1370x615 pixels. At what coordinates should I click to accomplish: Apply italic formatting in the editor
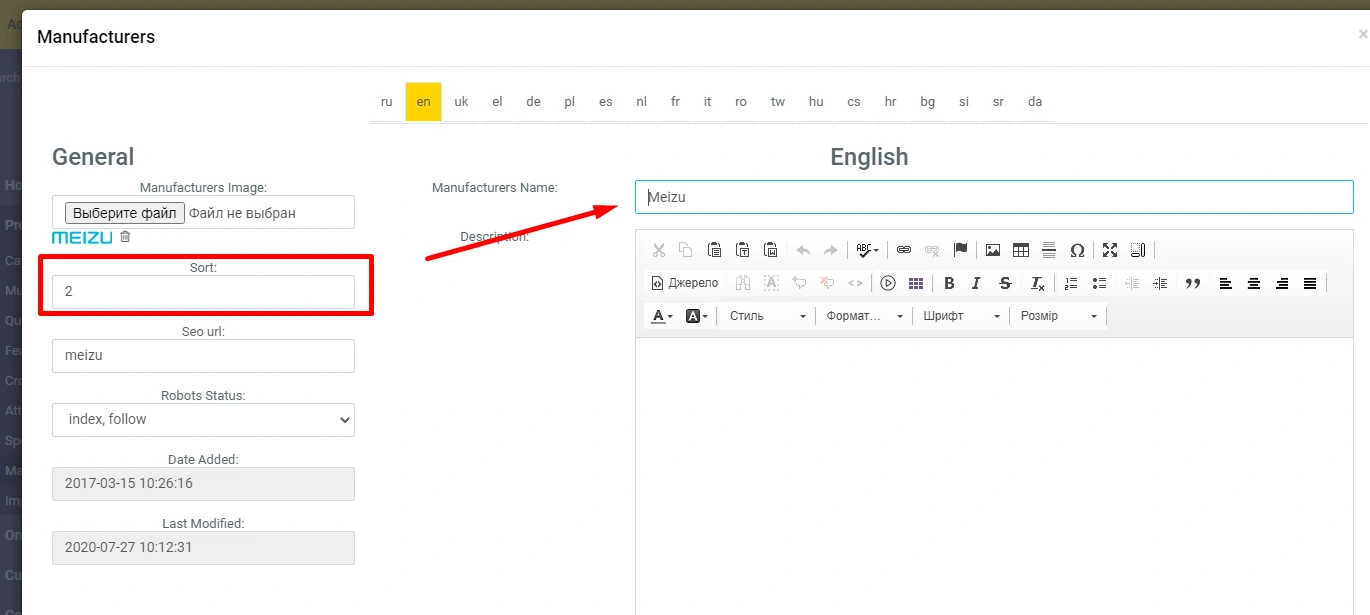pyautogui.click(x=977, y=283)
